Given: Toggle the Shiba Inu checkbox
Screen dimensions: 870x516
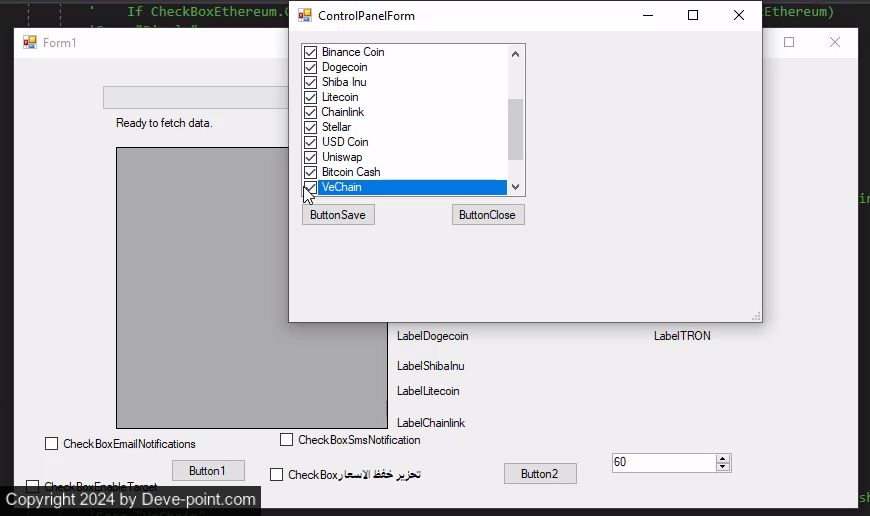Looking at the screenshot, I should [x=310, y=82].
